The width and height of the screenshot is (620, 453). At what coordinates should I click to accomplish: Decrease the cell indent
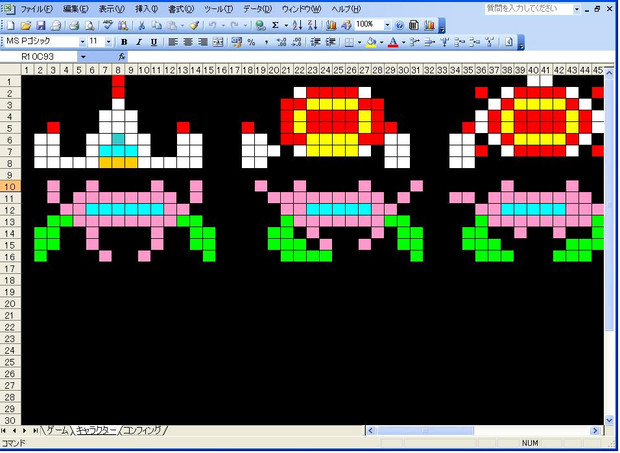tap(315, 42)
